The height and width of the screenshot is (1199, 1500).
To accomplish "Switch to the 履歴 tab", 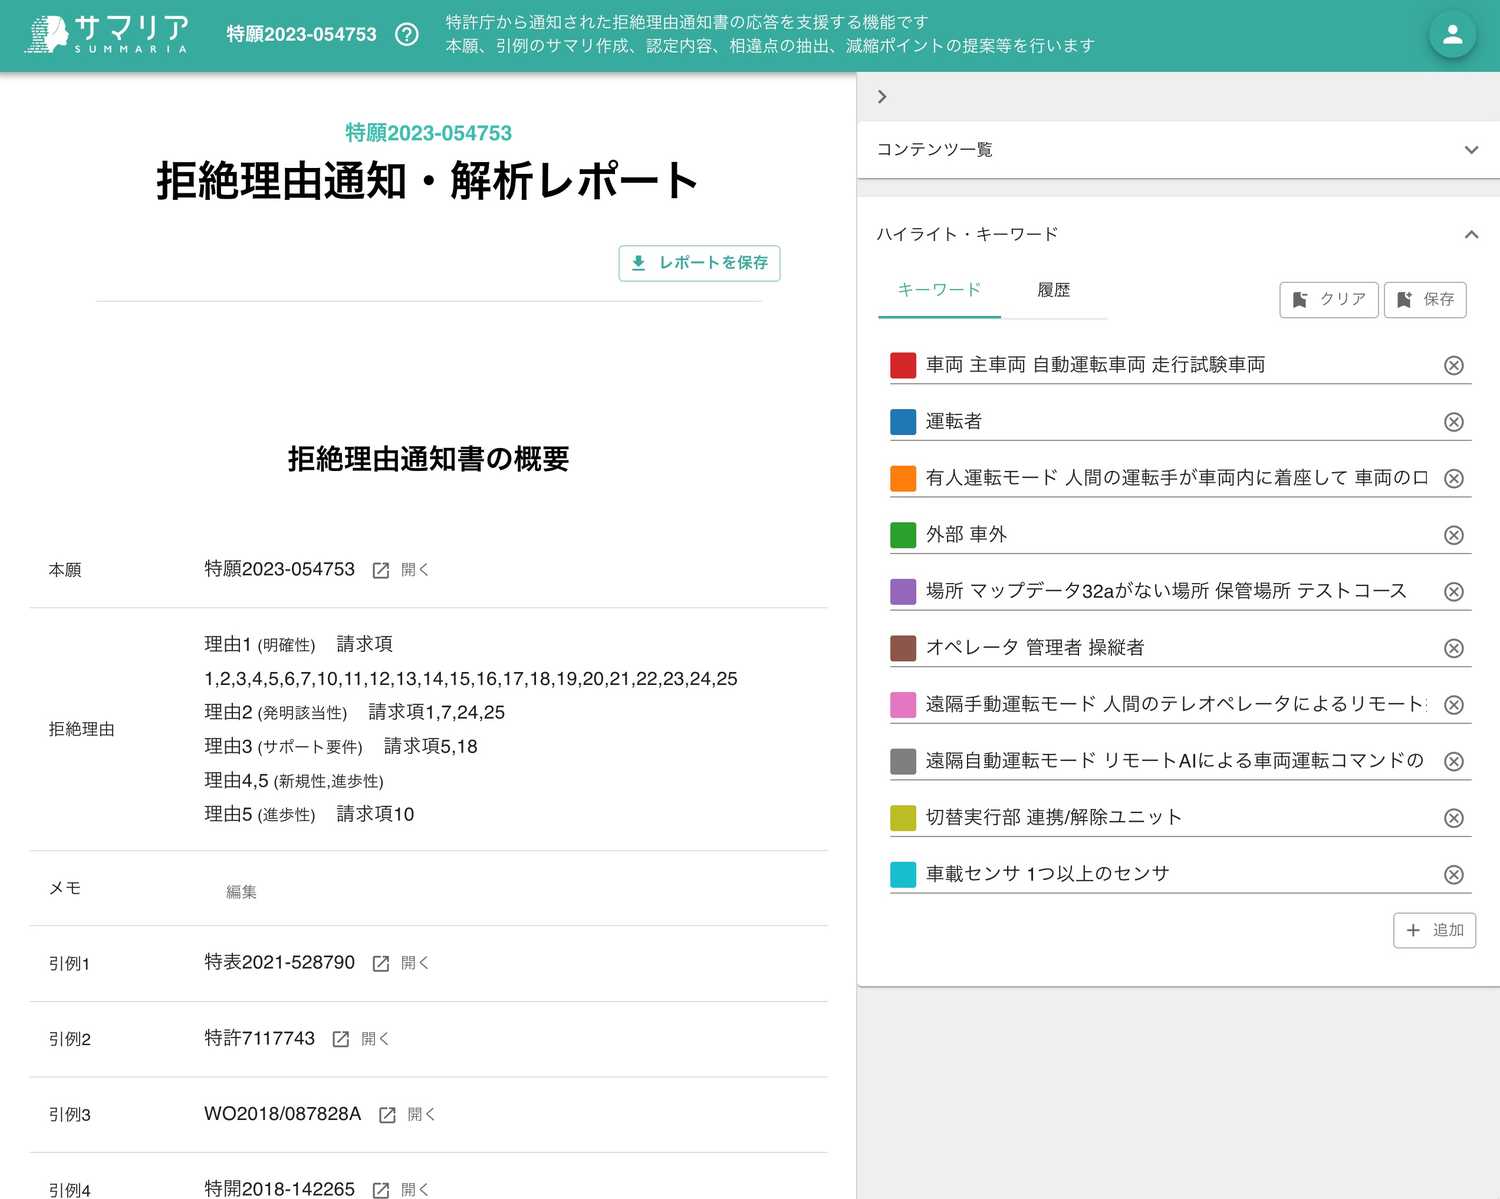I will [1053, 290].
